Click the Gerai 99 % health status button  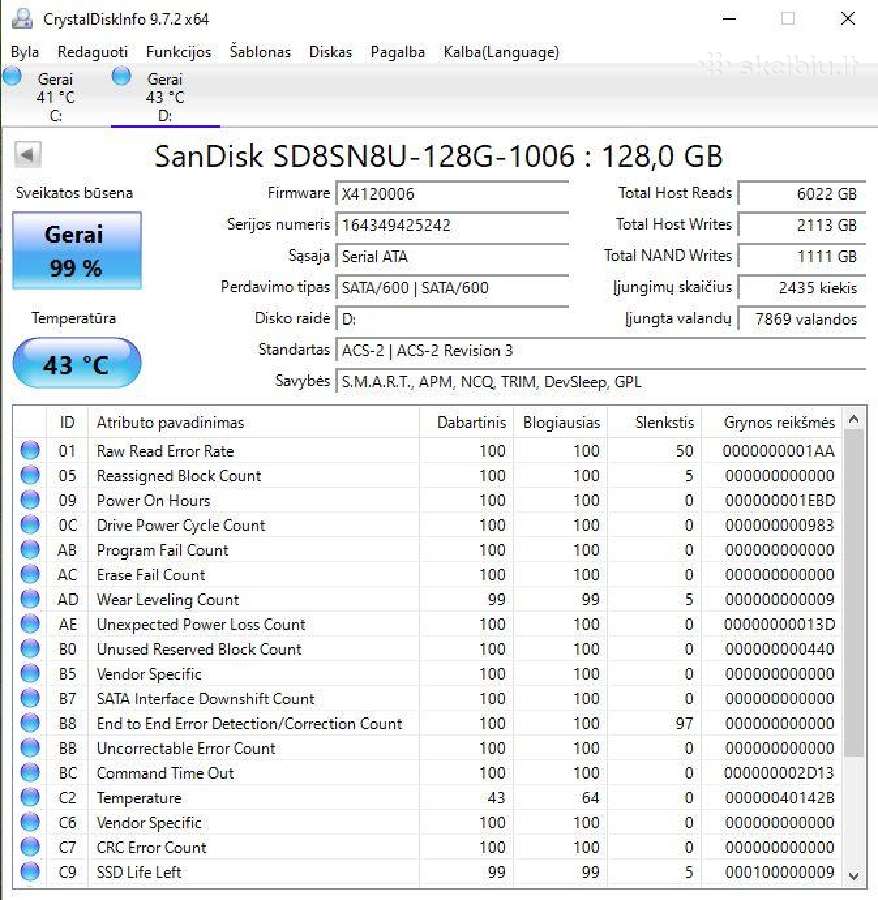tap(77, 251)
